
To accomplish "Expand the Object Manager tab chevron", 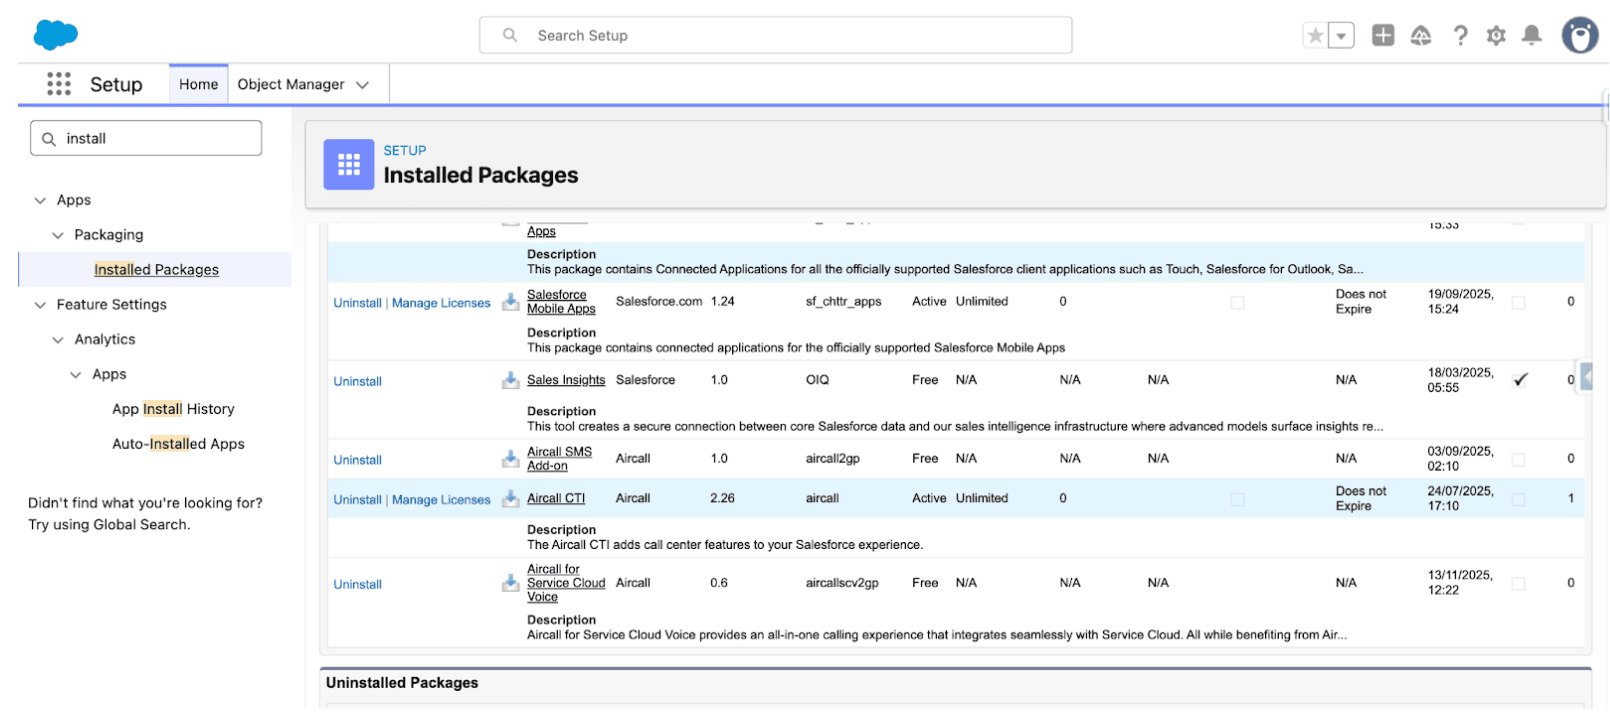I will 362,85.
